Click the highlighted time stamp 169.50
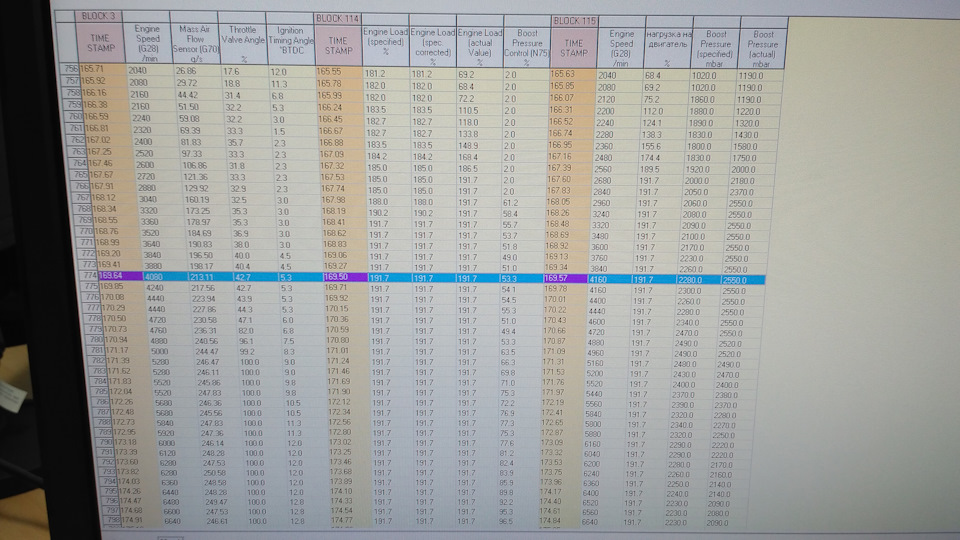 pos(336,277)
